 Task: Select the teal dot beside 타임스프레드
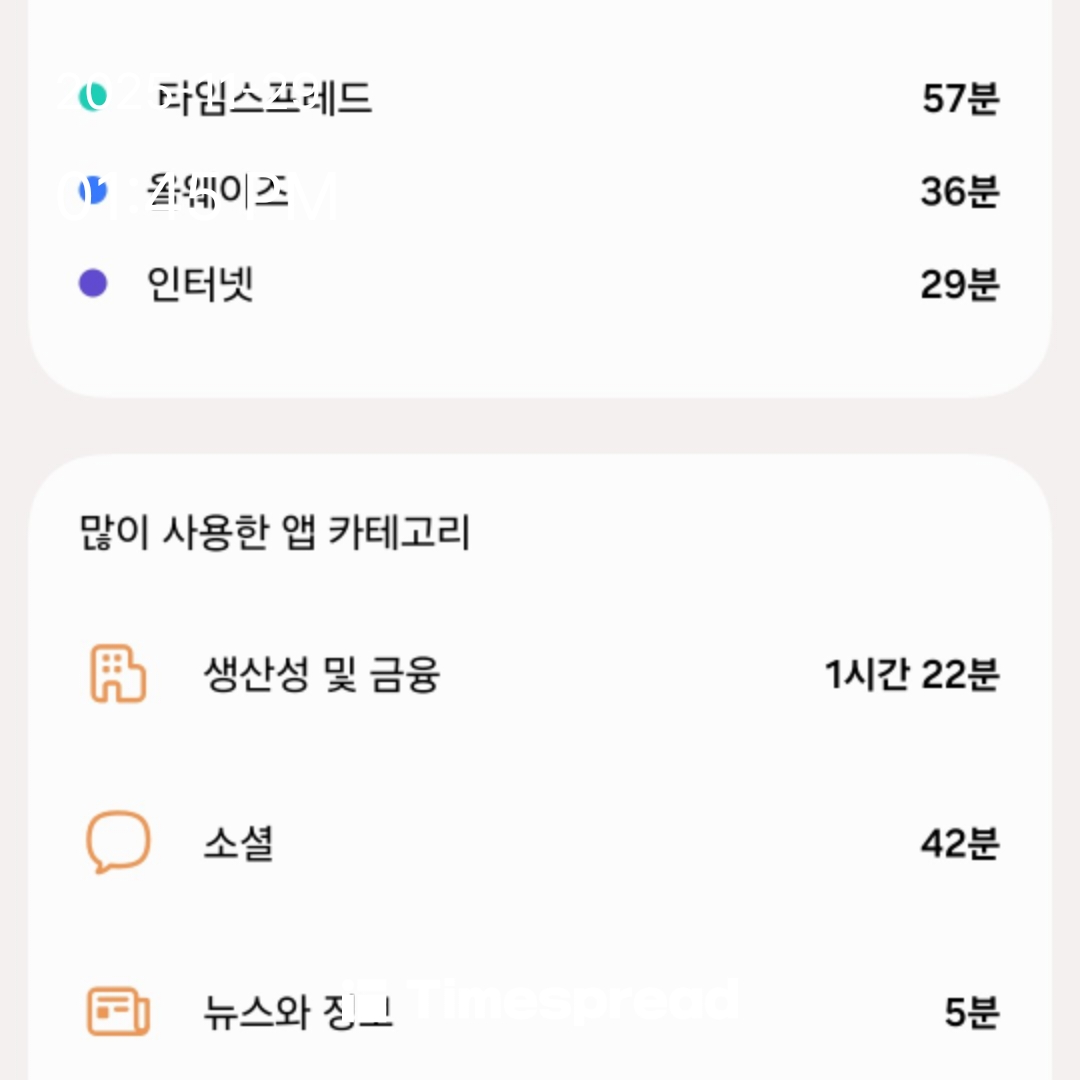93,97
